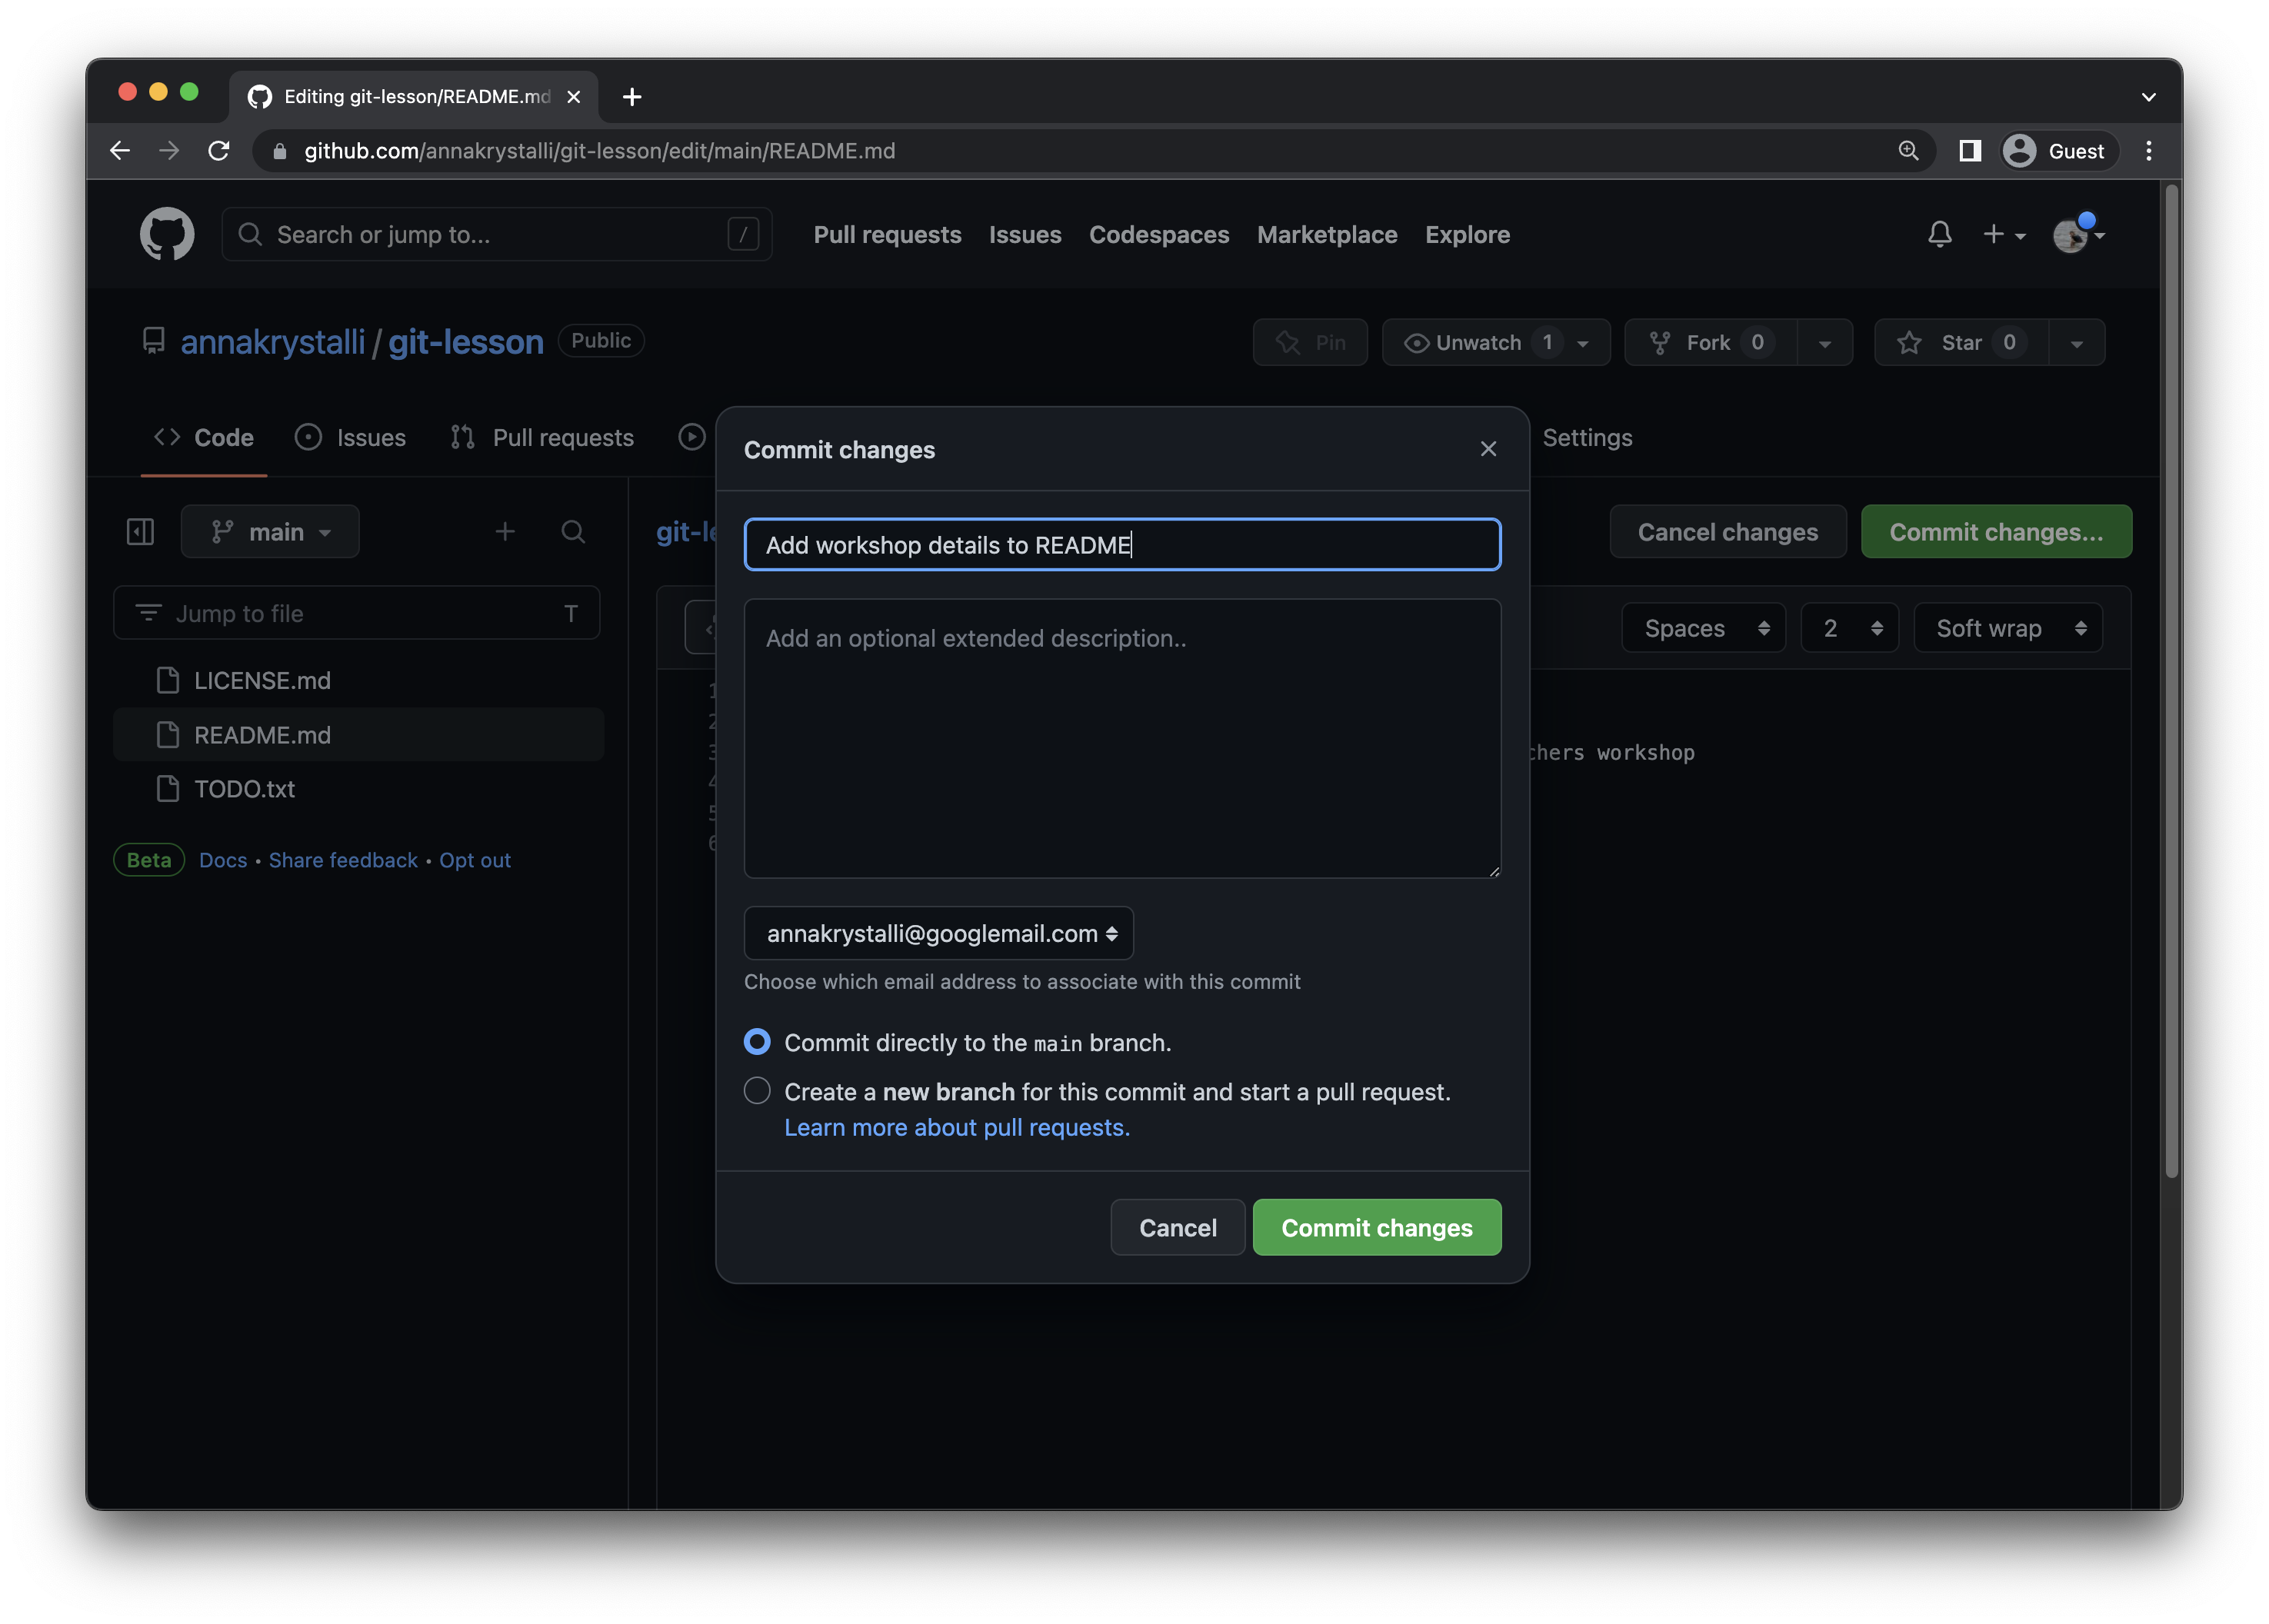Click Share feedback link
This screenshot has height=1624, width=2269.
[343, 860]
